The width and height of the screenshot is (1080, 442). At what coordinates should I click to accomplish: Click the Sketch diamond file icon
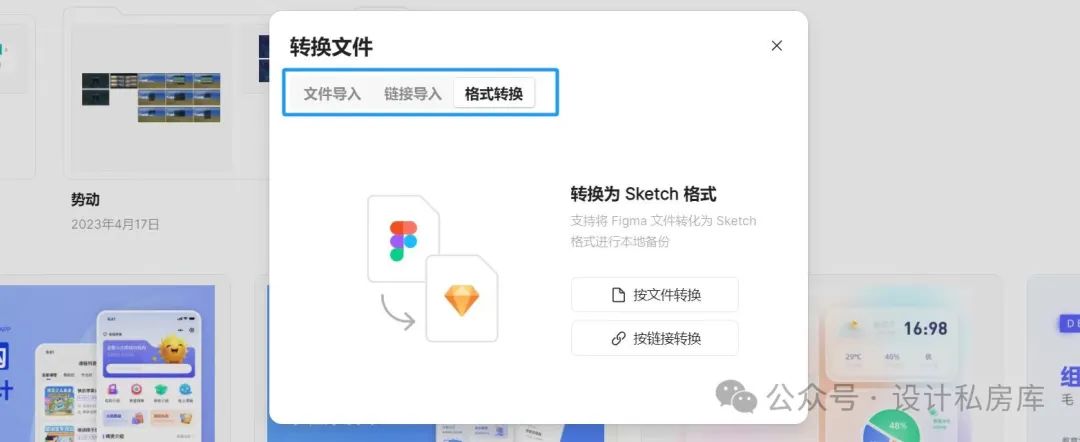point(461,299)
